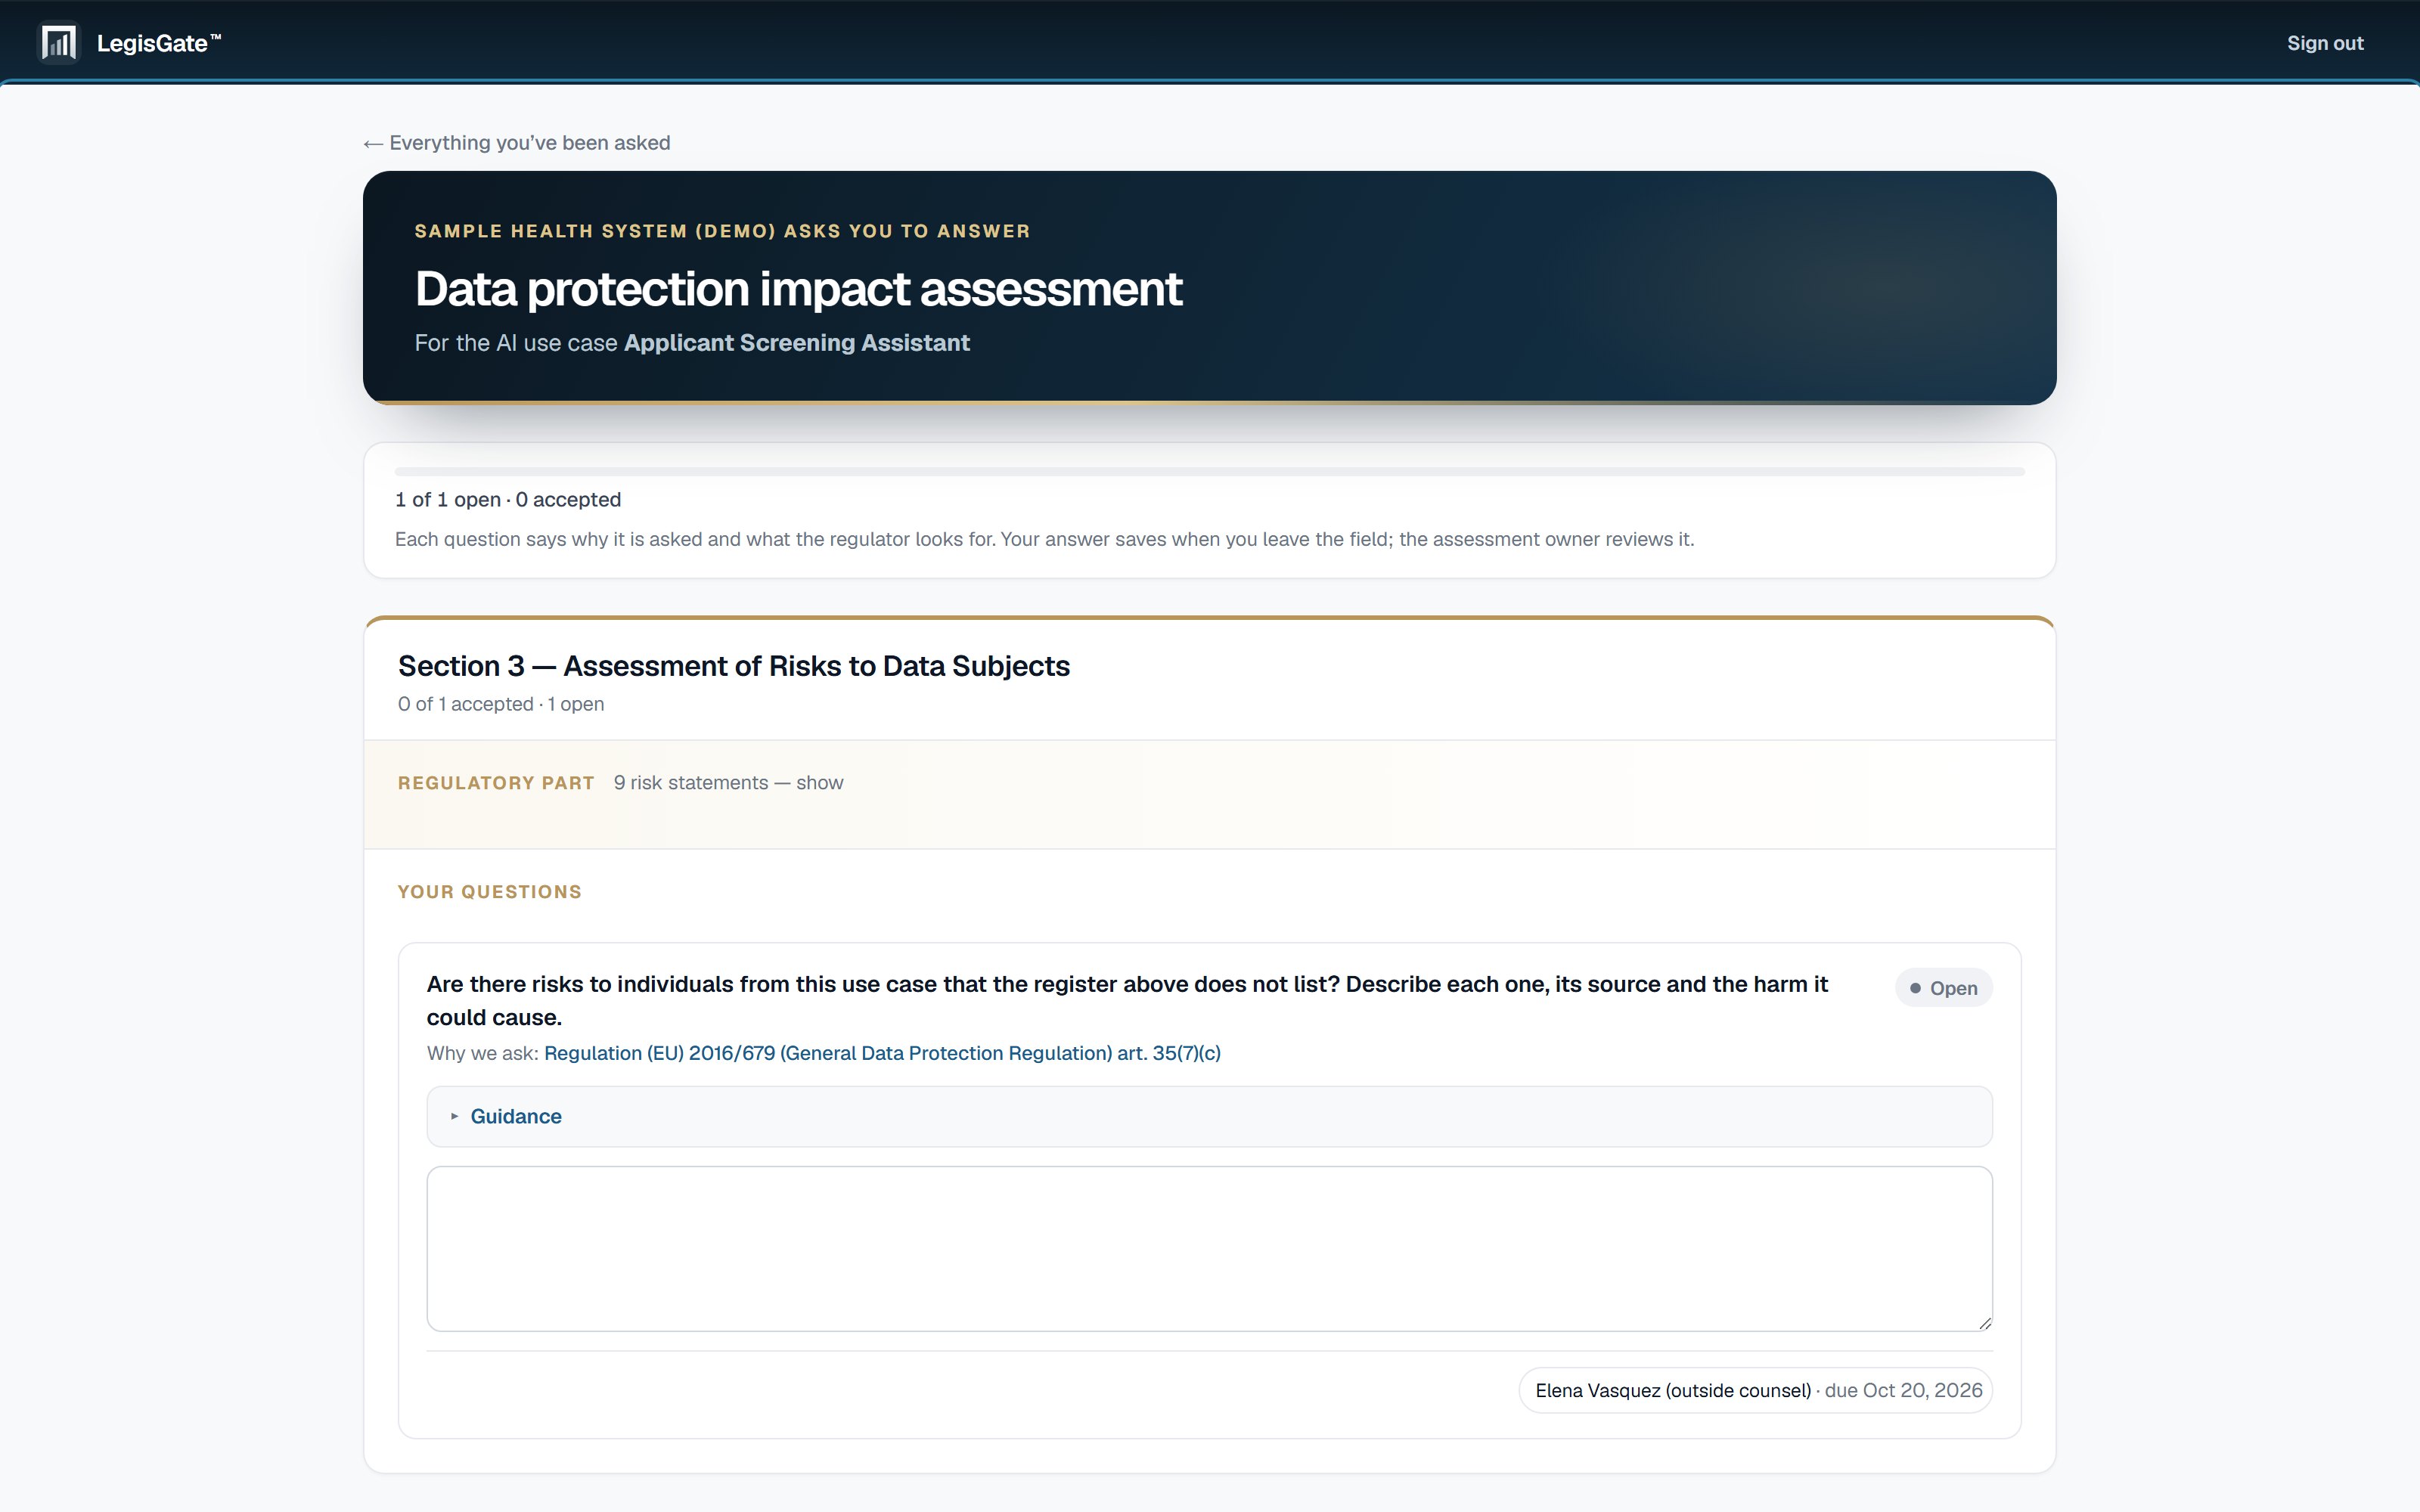
Task: Click the "Why we ask:" label
Action: pos(482,1053)
